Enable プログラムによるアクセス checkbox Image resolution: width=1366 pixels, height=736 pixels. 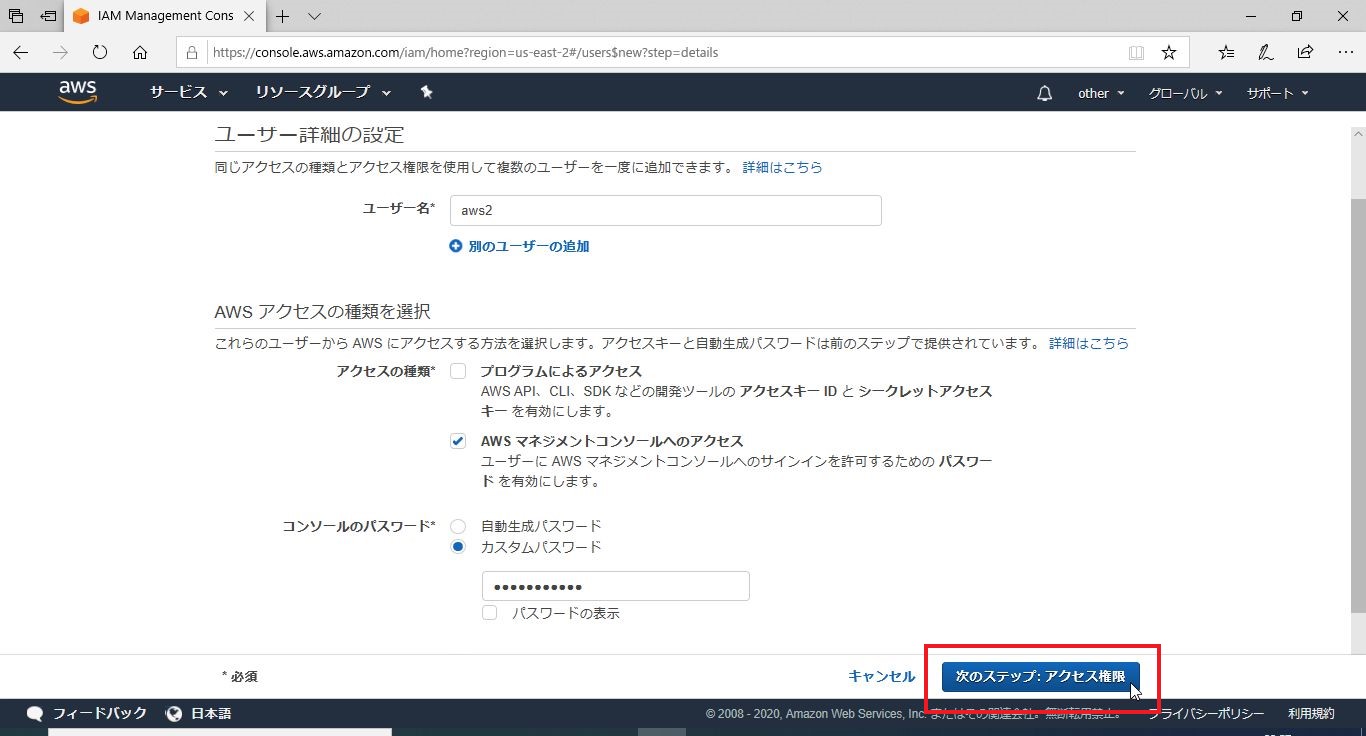pyautogui.click(x=458, y=371)
